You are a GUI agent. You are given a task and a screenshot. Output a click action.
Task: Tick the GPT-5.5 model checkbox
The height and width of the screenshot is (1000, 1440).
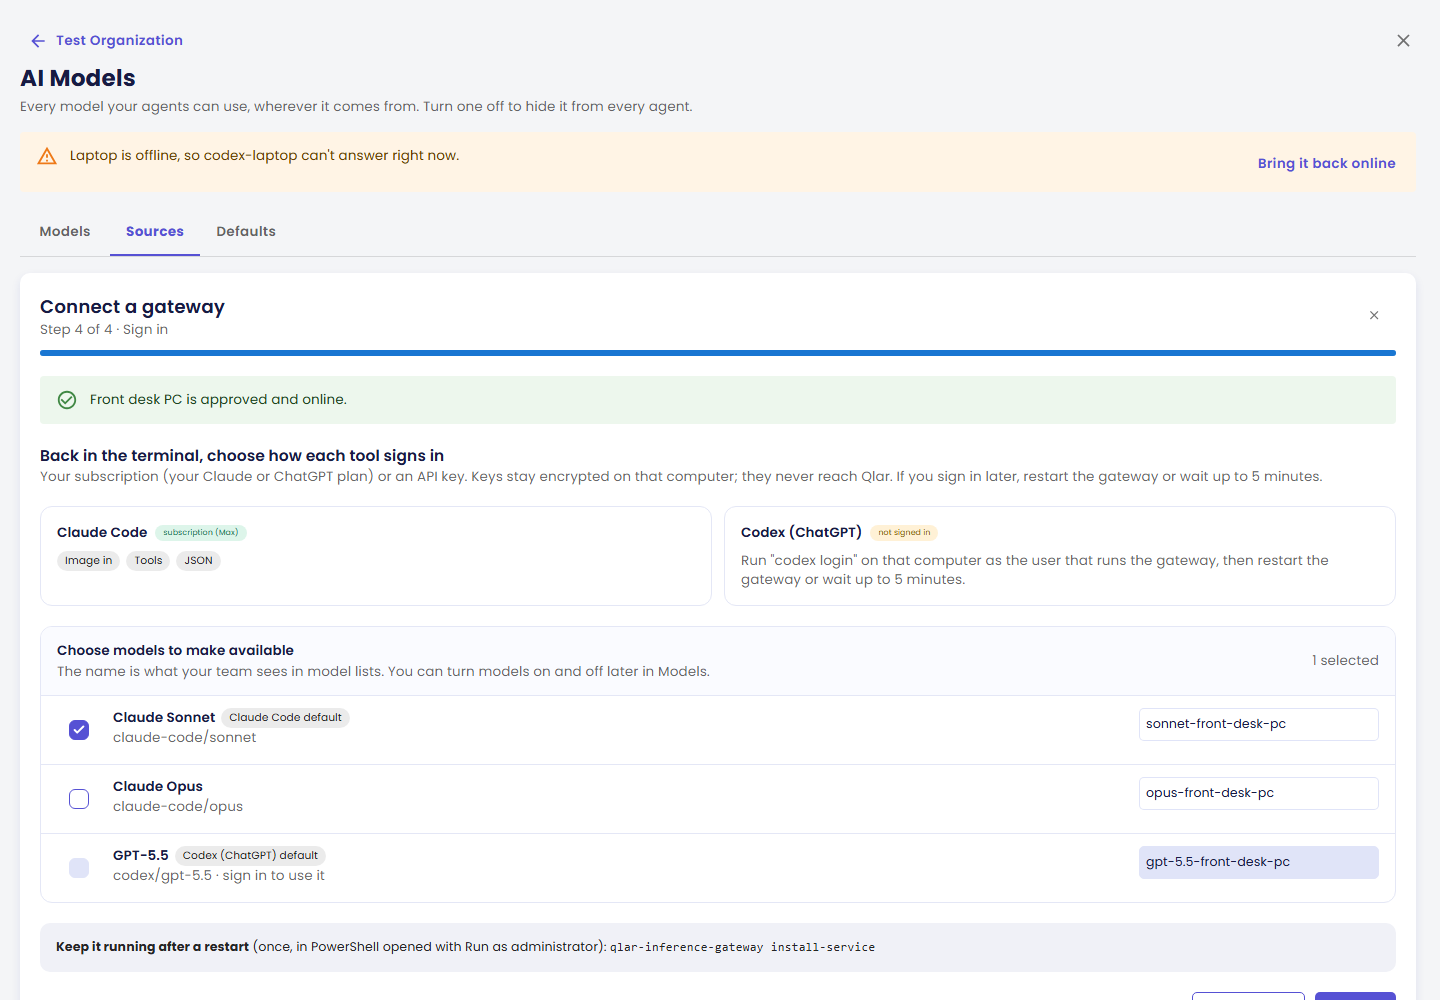pos(79,868)
